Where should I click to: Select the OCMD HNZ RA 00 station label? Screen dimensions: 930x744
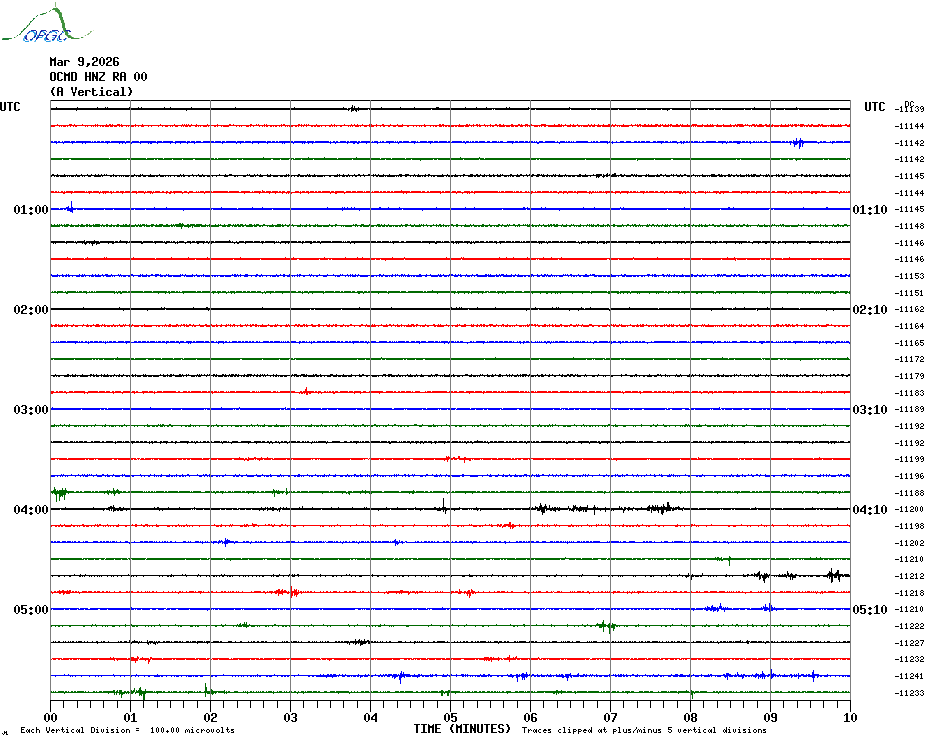(98, 77)
